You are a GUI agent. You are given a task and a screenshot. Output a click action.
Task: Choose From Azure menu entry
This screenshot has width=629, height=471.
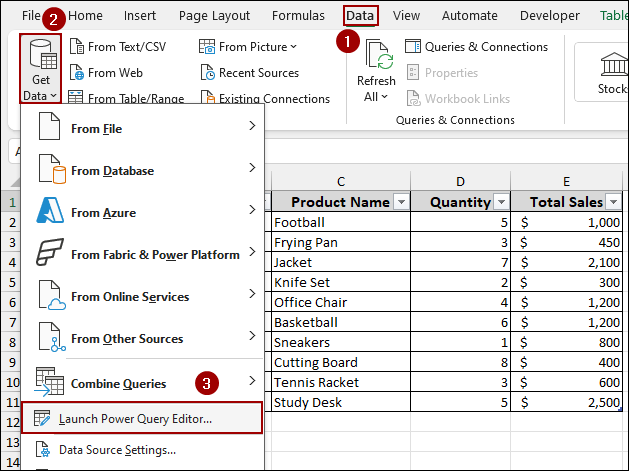142,210
